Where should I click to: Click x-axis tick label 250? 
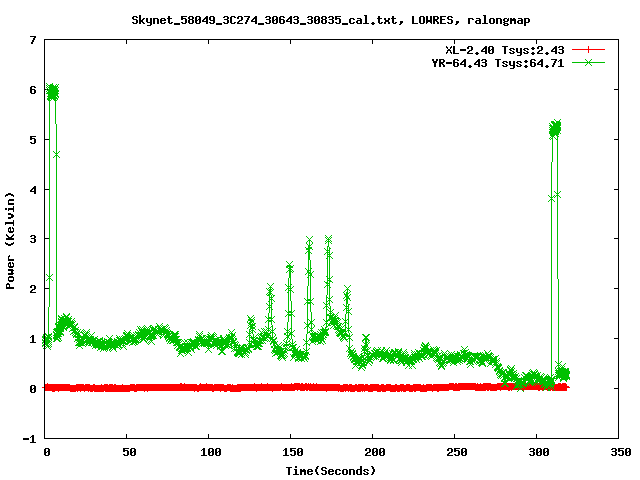coord(457,452)
